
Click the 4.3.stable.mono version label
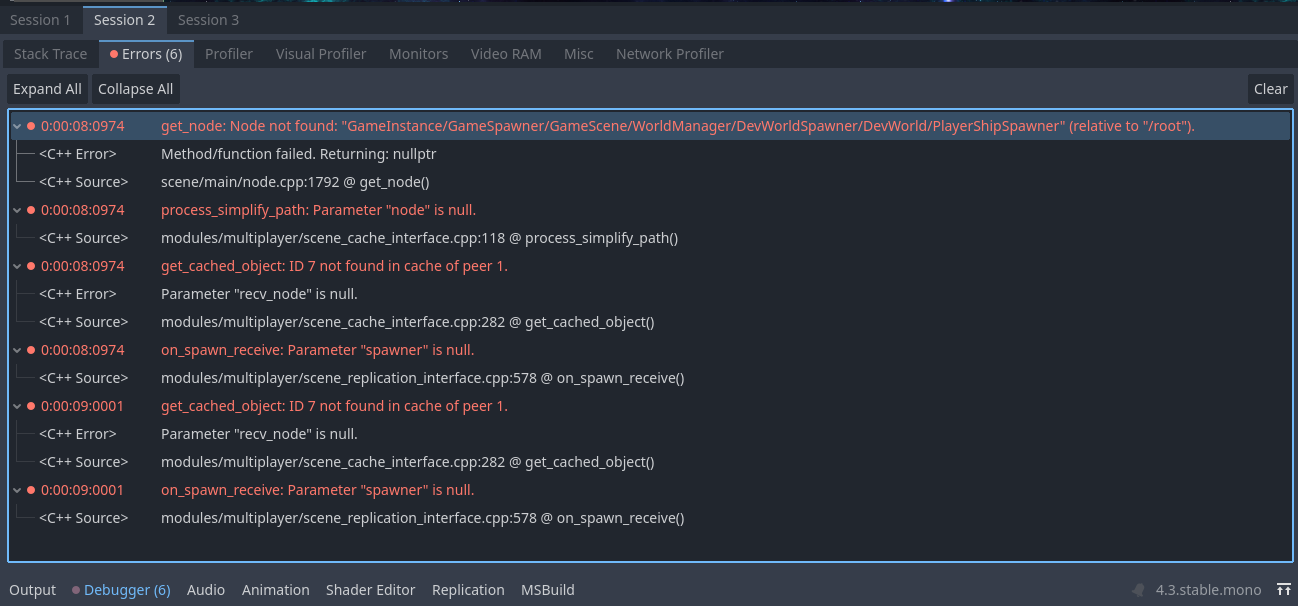1208,590
